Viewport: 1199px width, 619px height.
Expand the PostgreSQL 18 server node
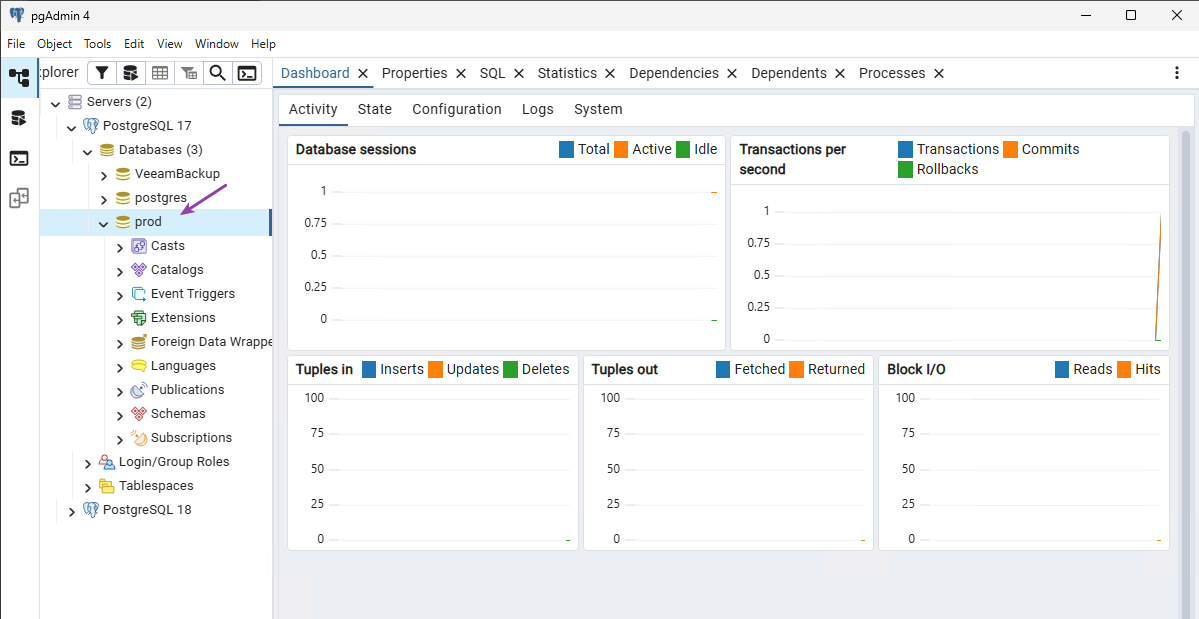(72, 510)
